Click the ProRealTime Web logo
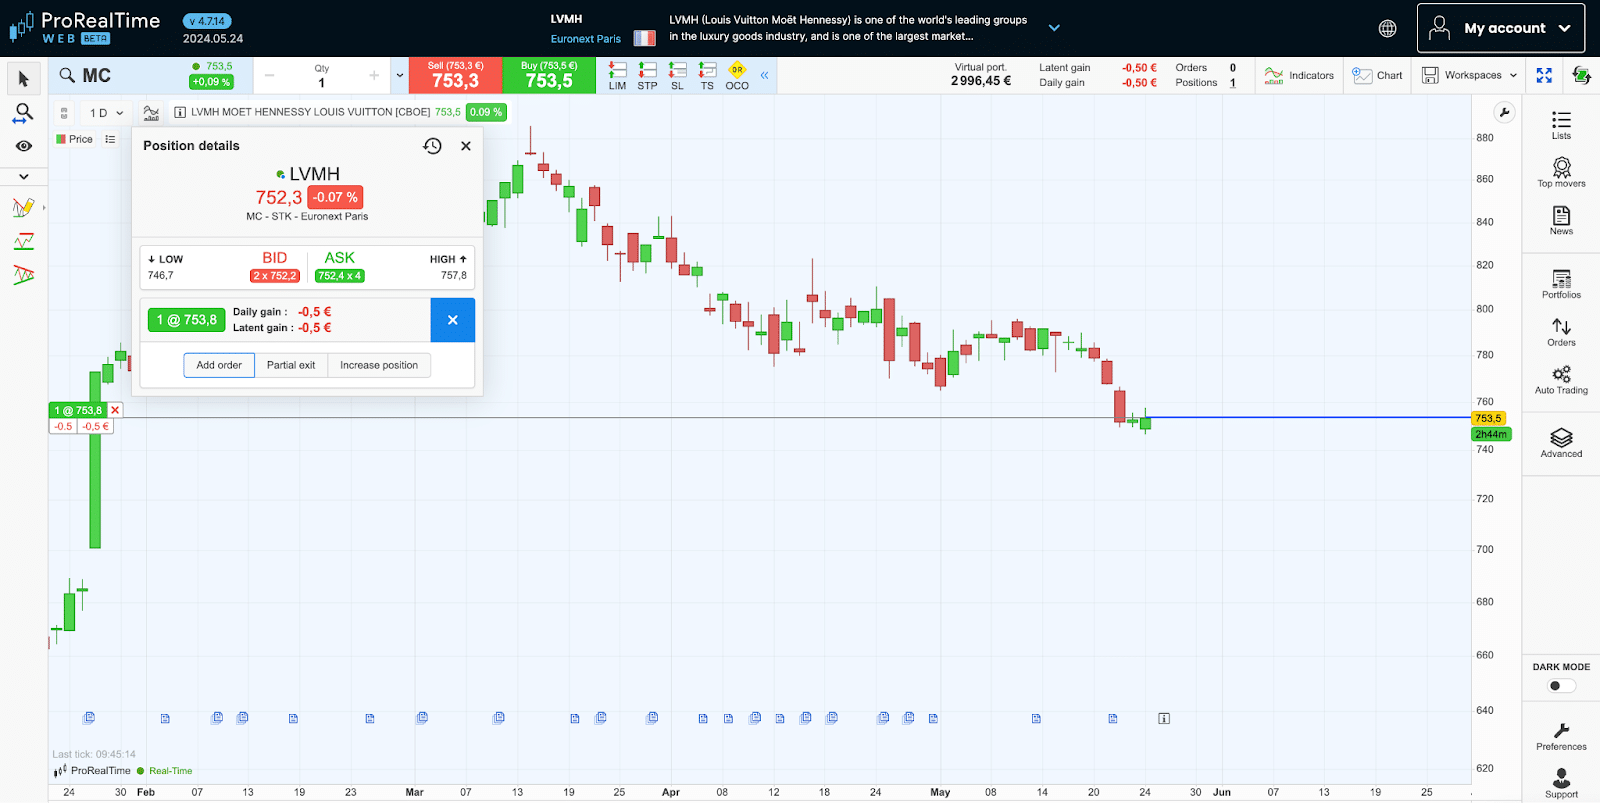The height and width of the screenshot is (803, 1600). tap(84, 28)
